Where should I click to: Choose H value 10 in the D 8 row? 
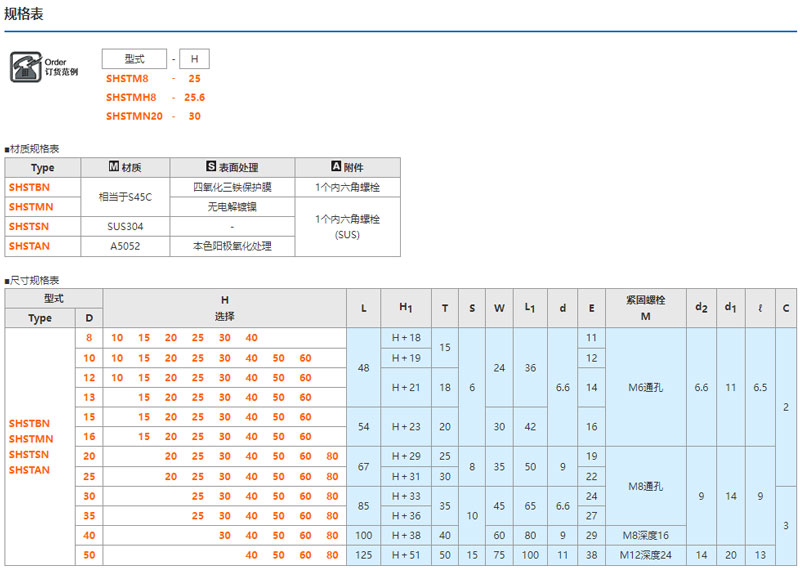(x=117, y=338)
